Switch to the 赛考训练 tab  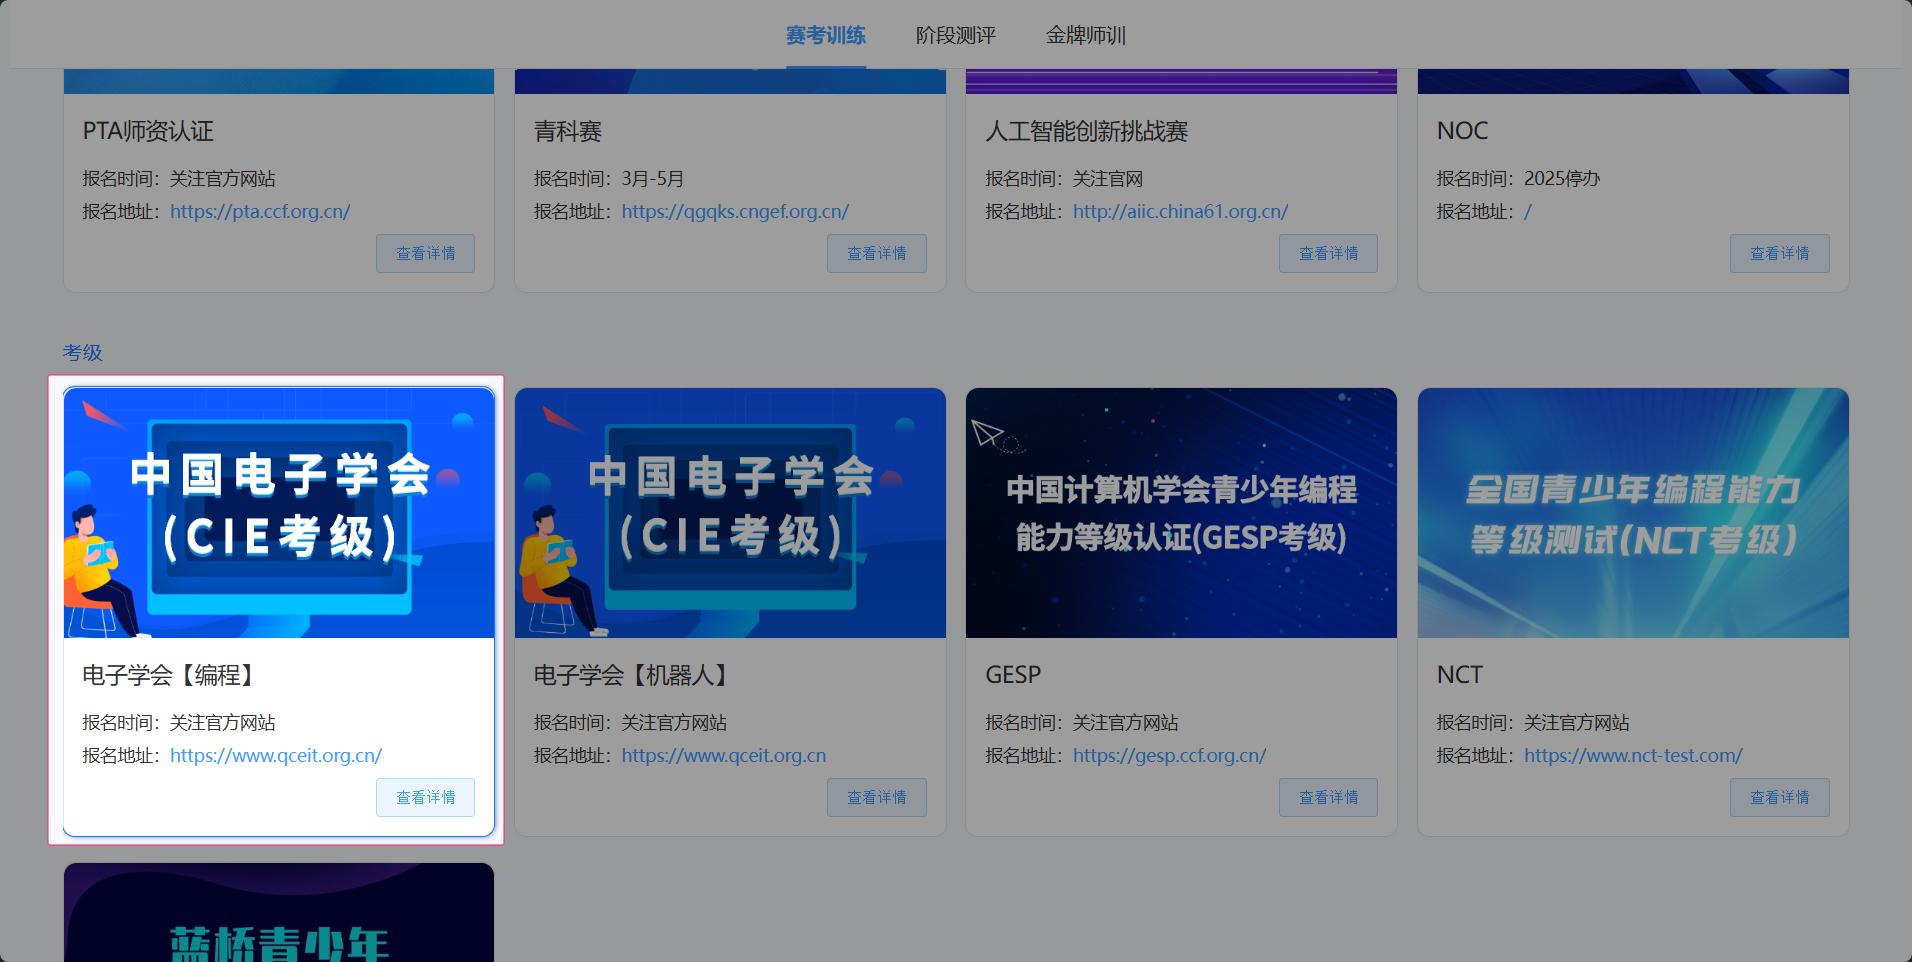coord(826,36)
